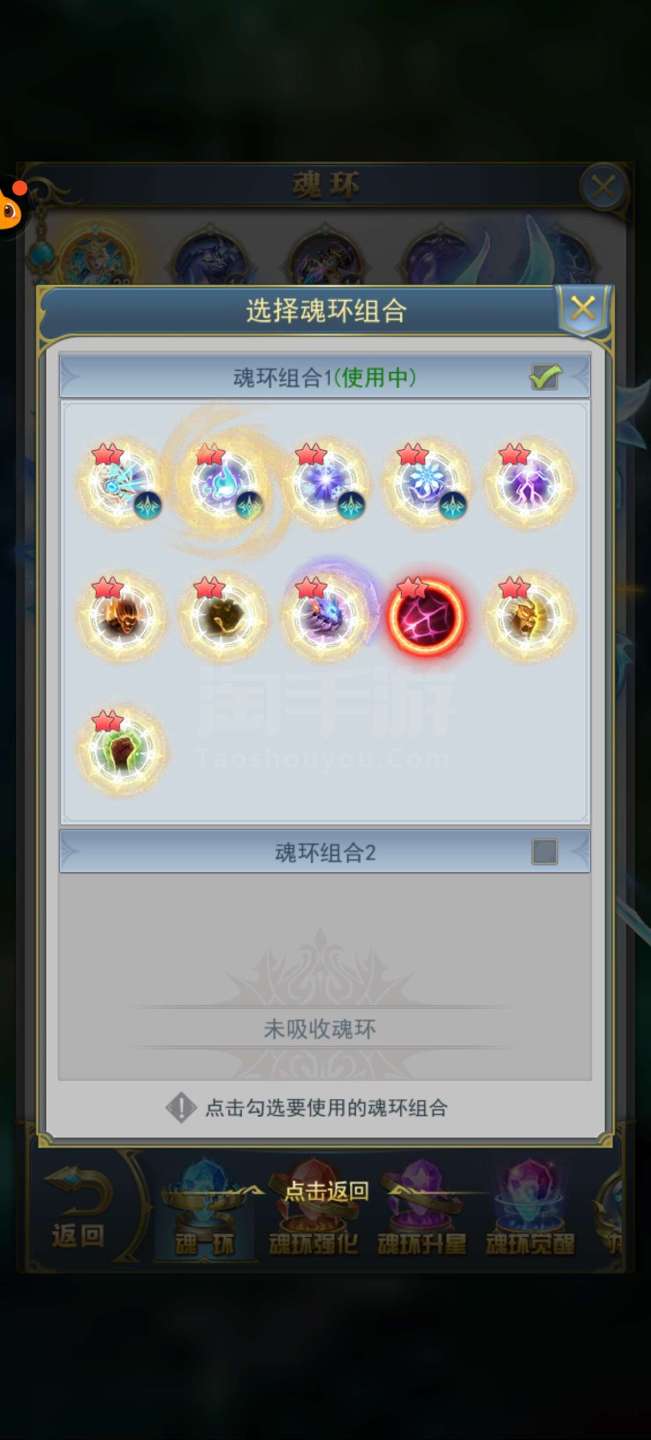This screenshot has height=1440, width=651.
Task: Tap the empty 未吸收魂环 slot area
Action: 325,976
